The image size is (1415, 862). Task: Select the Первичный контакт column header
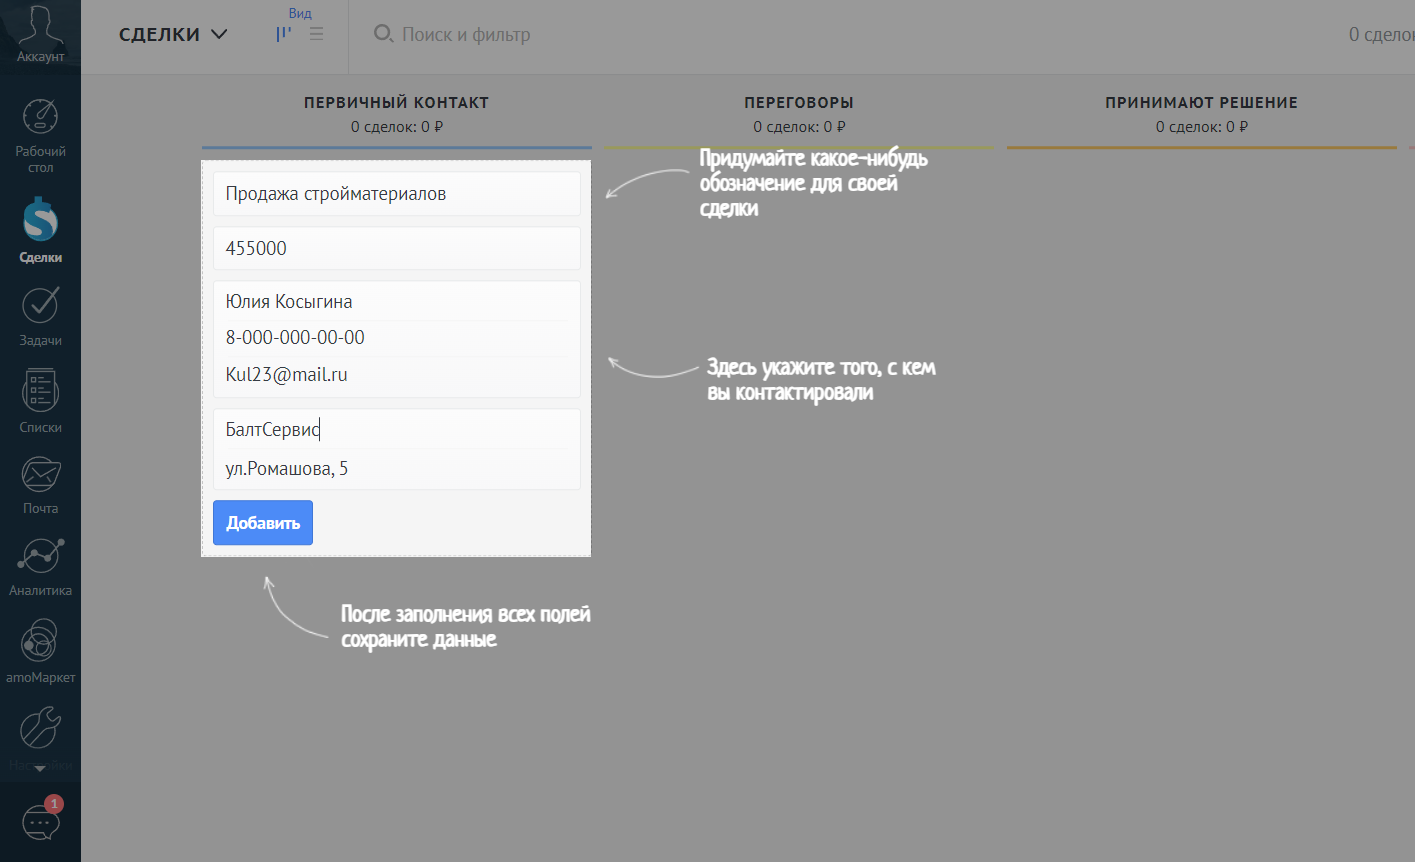[x=396, y=103]
